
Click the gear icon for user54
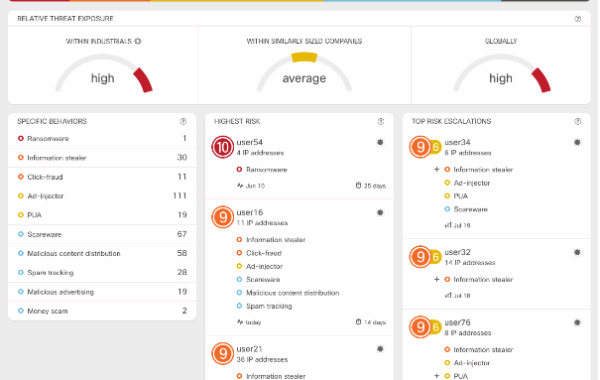coord(380,142)
